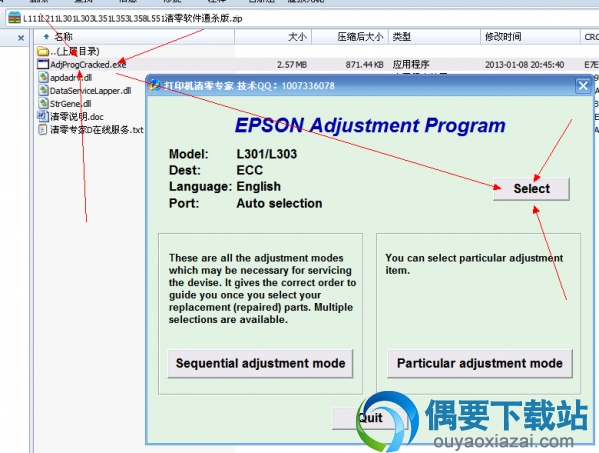Screen dimensions: 599x453
Task: Click the Quit button
Action: pyautogui.click(x=370, y=418)
